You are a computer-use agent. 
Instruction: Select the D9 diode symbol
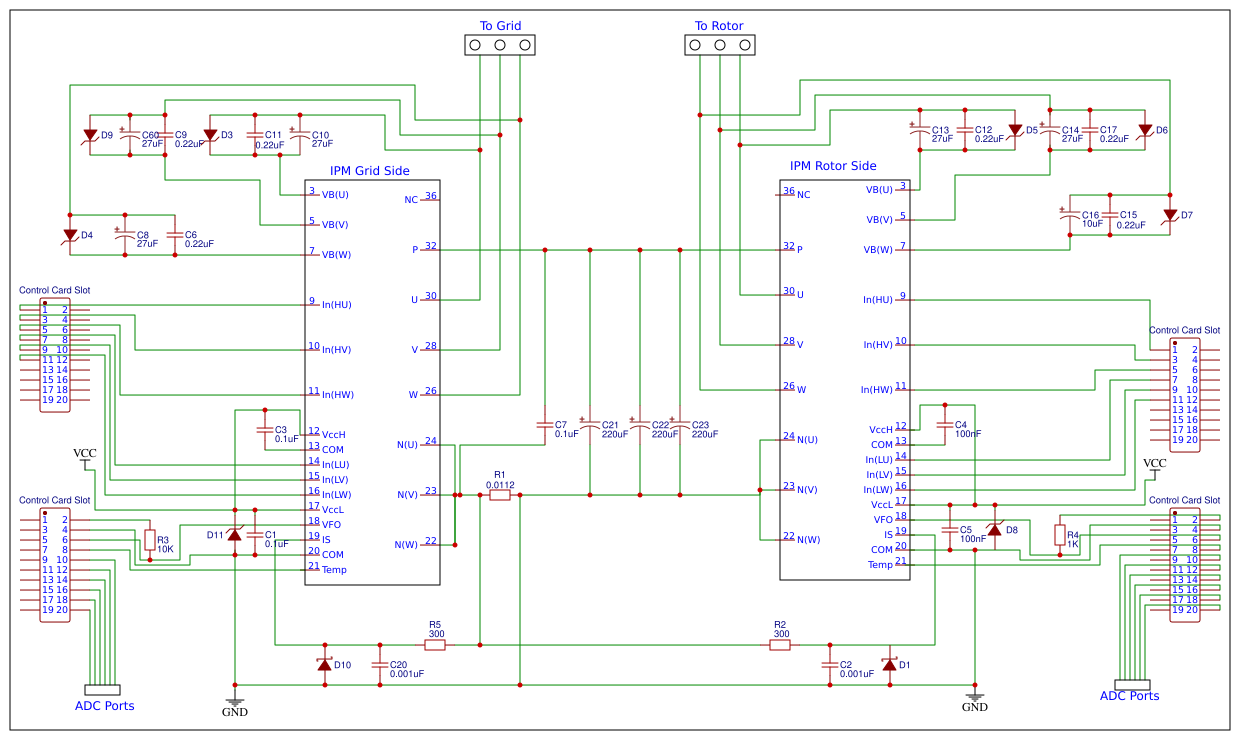tap(88, 135)
